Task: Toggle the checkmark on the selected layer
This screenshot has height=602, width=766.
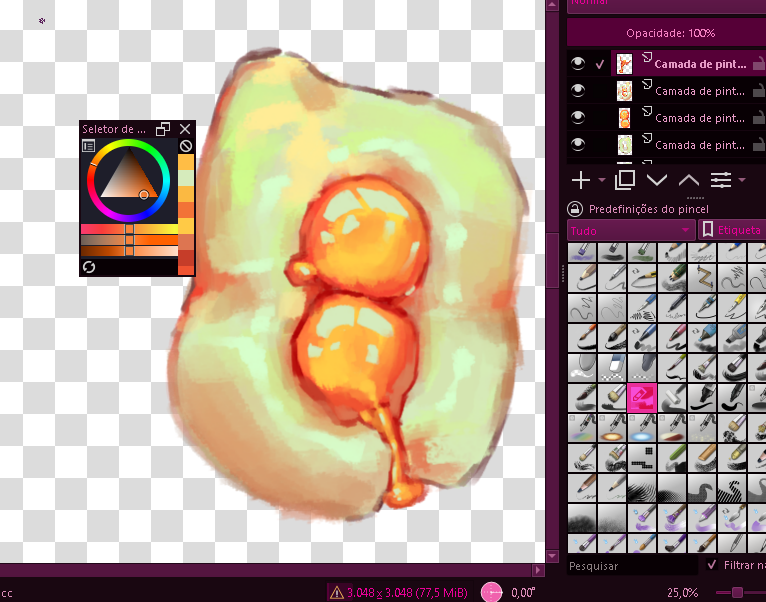Action: [600, 64]
